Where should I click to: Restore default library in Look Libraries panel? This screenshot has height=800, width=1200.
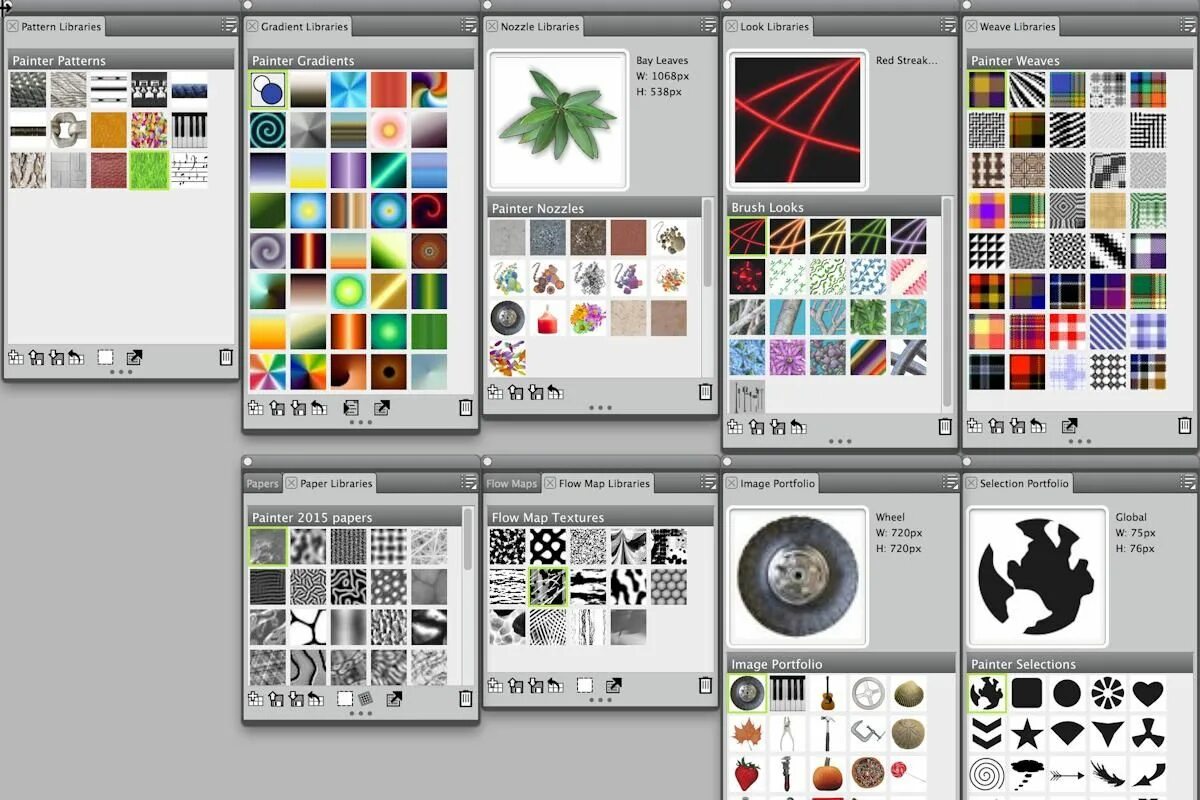click(x=797, y=426)
